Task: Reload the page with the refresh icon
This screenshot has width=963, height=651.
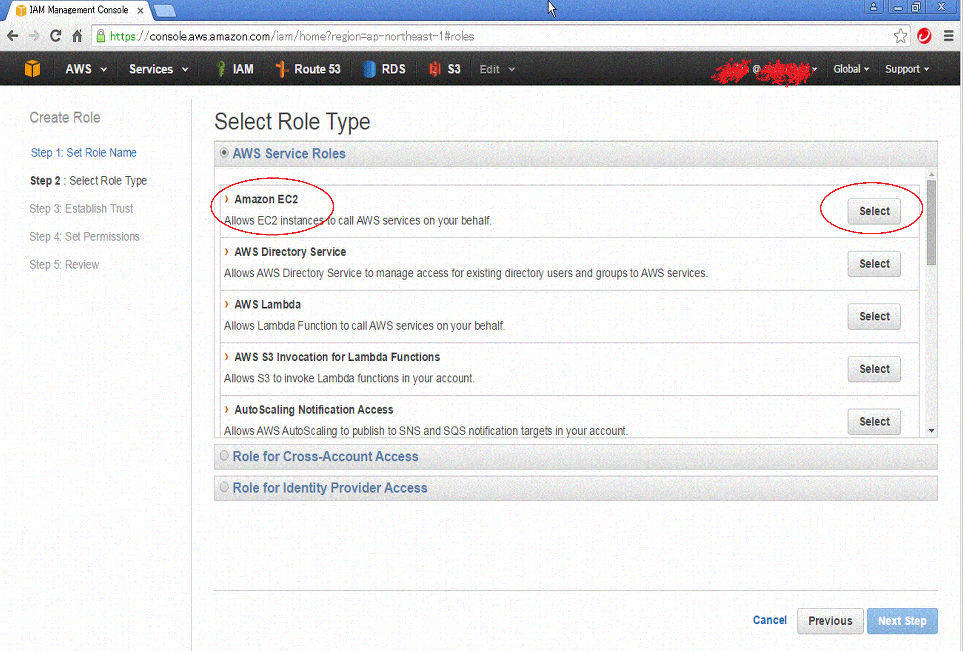Action: [55, 34]
